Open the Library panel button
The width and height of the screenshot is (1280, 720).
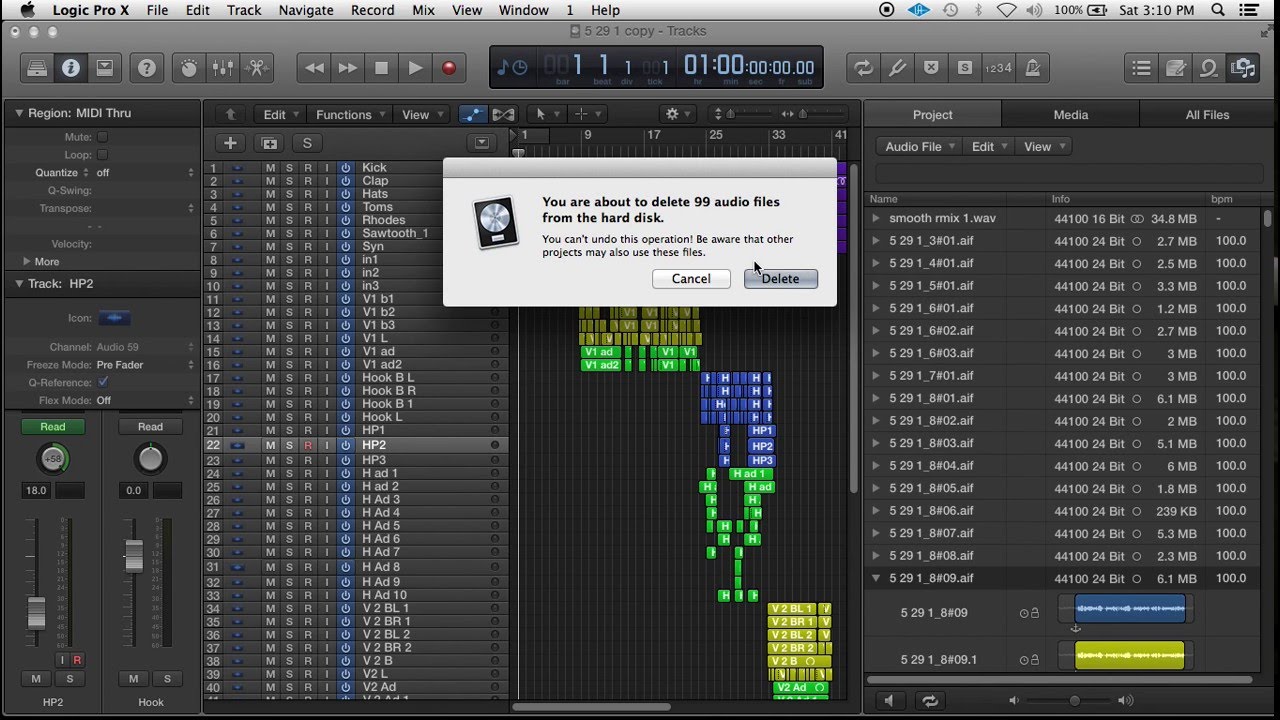(x=37, y=68)
